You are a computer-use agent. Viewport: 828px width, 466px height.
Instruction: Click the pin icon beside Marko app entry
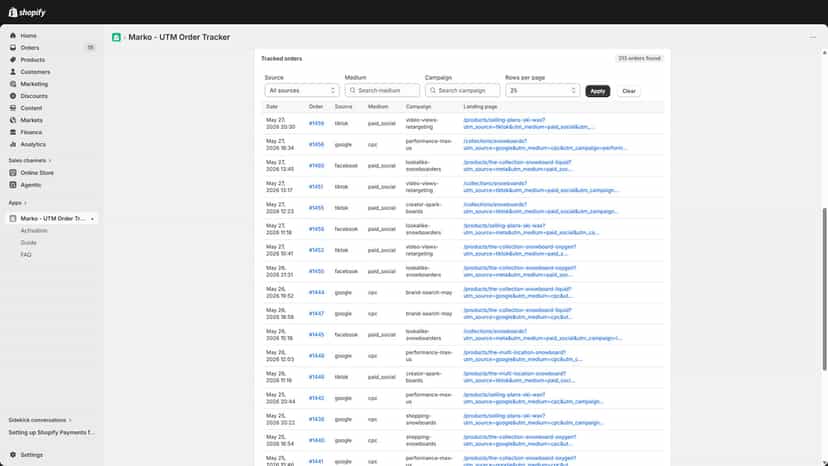pyautogui.click(x=92, y=219)
